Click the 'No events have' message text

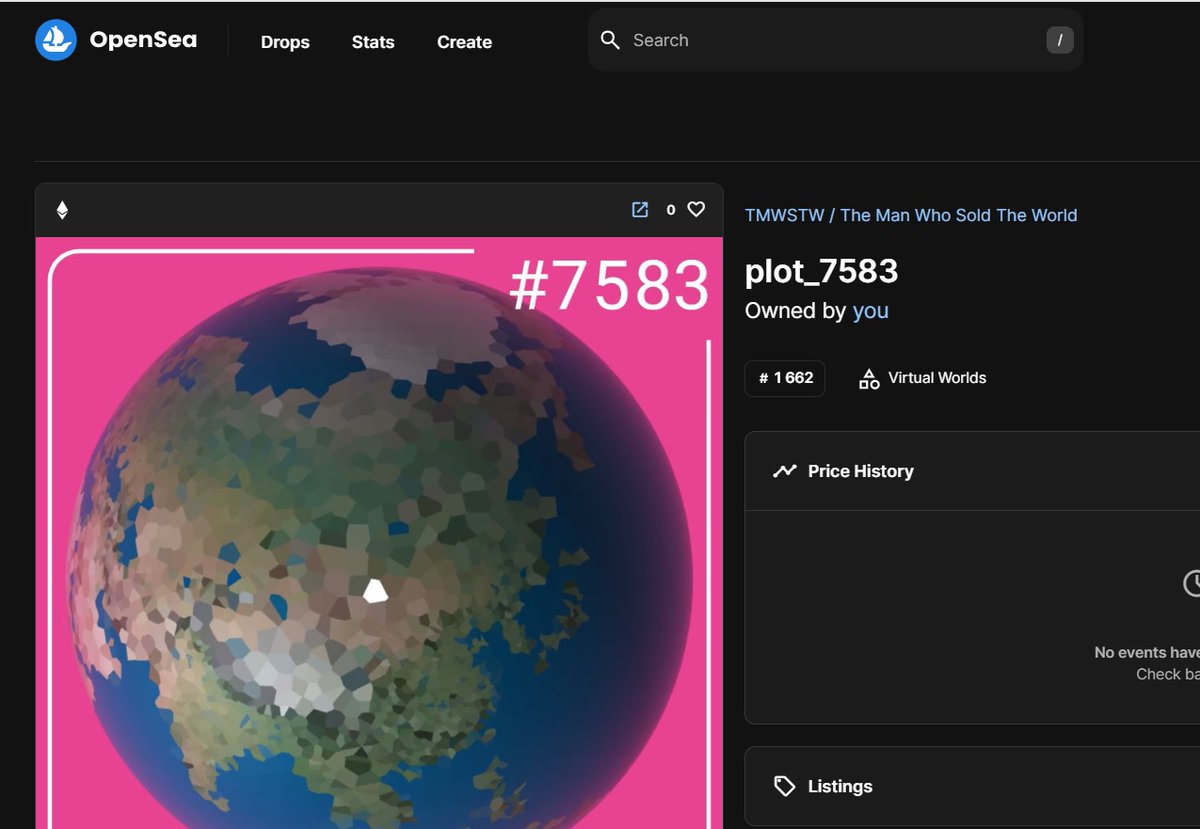click(1147, 652)
